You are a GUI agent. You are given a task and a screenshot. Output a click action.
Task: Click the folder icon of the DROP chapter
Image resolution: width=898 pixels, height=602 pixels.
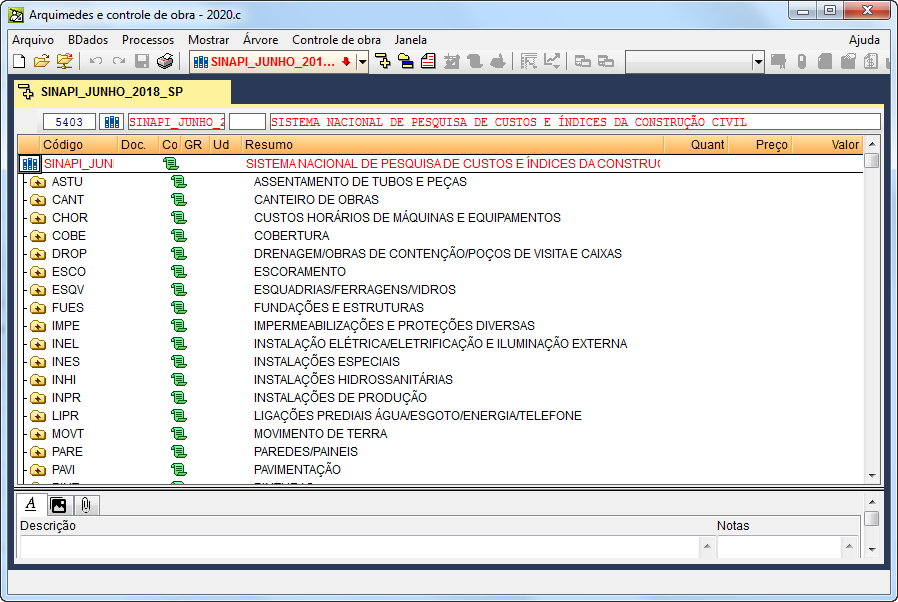click(x=38, y=254)
